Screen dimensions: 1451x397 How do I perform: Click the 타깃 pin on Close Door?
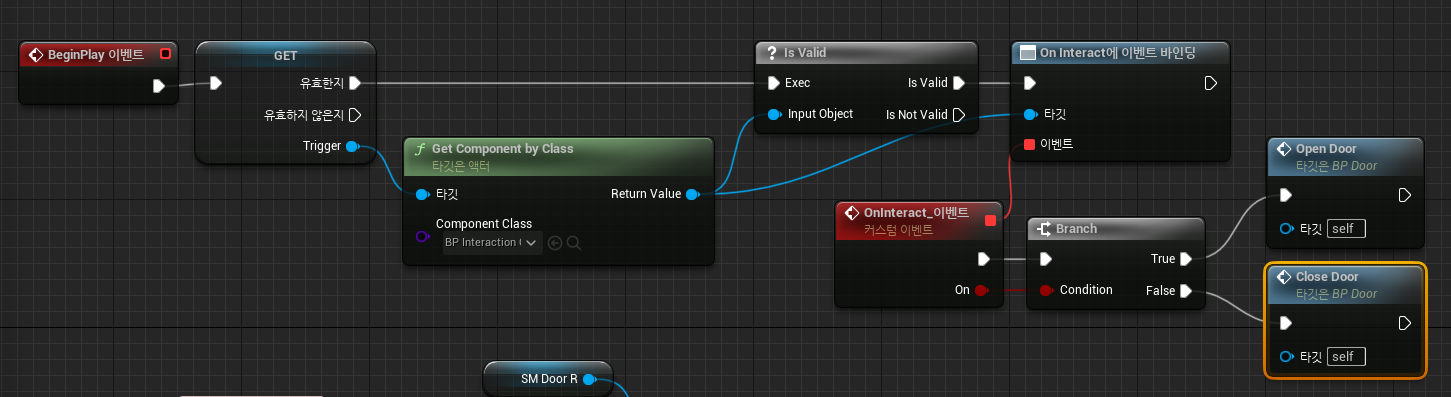[1286, 357]
